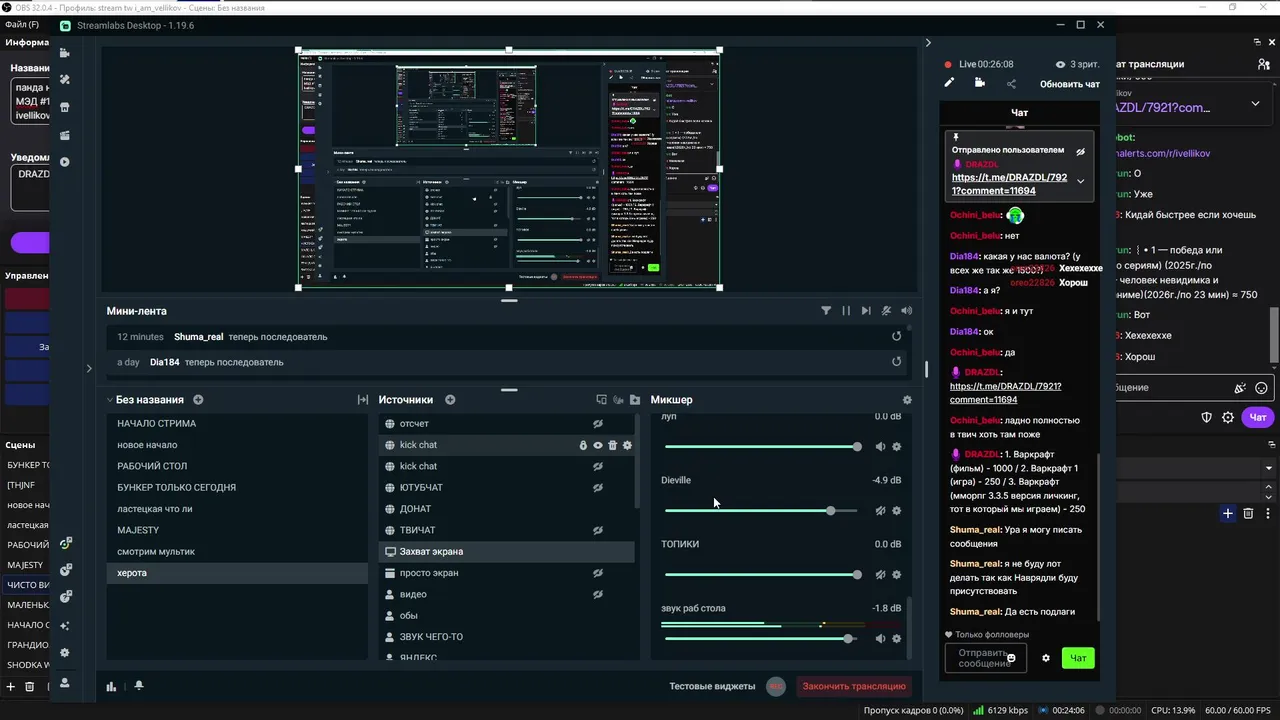Add a new source with plus icon
Screen dimensions: 1280x720
pos(450,400)
